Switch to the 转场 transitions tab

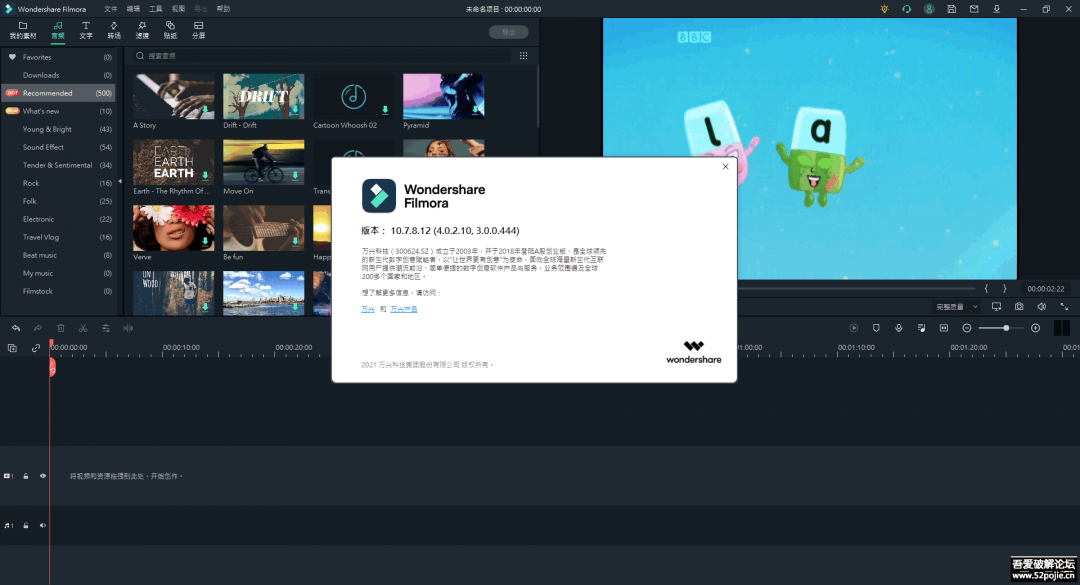[114, 30]
